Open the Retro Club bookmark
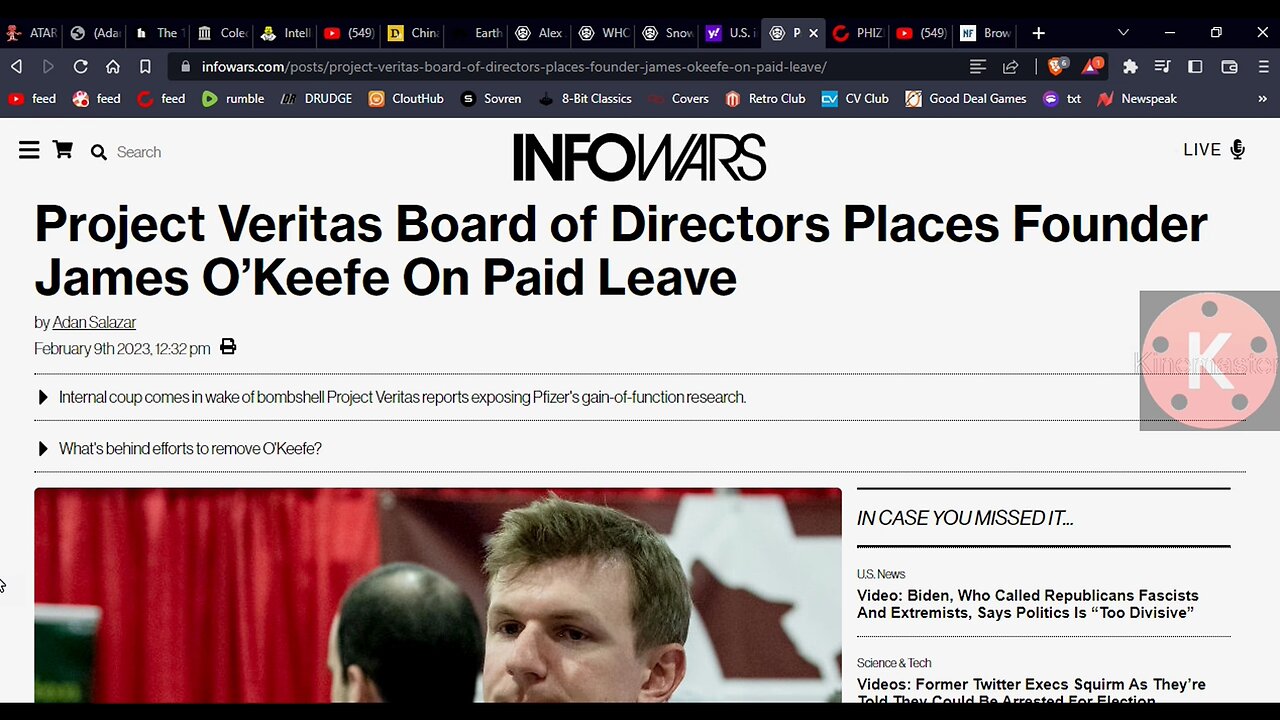Image resolution: width=1280 pixels, height=720 pixels. click(765, 99)
